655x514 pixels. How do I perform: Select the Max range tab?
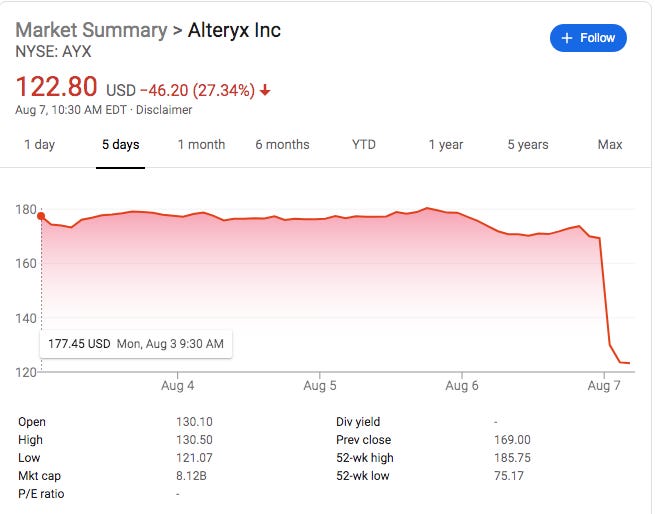(610, 145)
